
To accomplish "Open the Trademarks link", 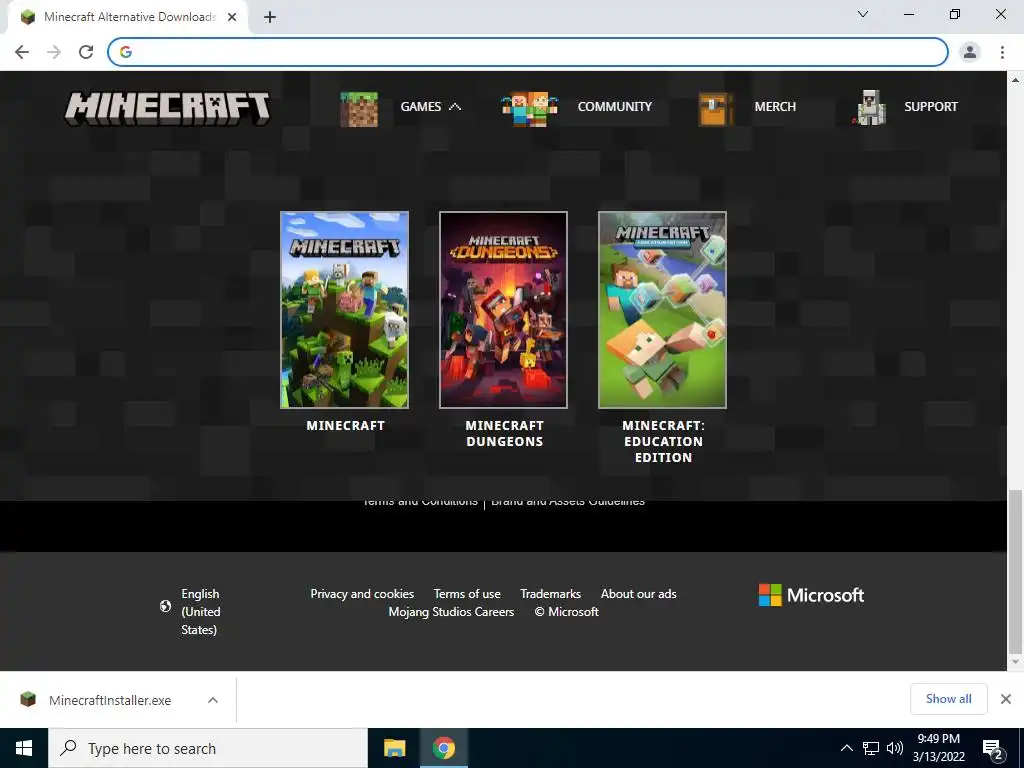I will tap(551, 594).
